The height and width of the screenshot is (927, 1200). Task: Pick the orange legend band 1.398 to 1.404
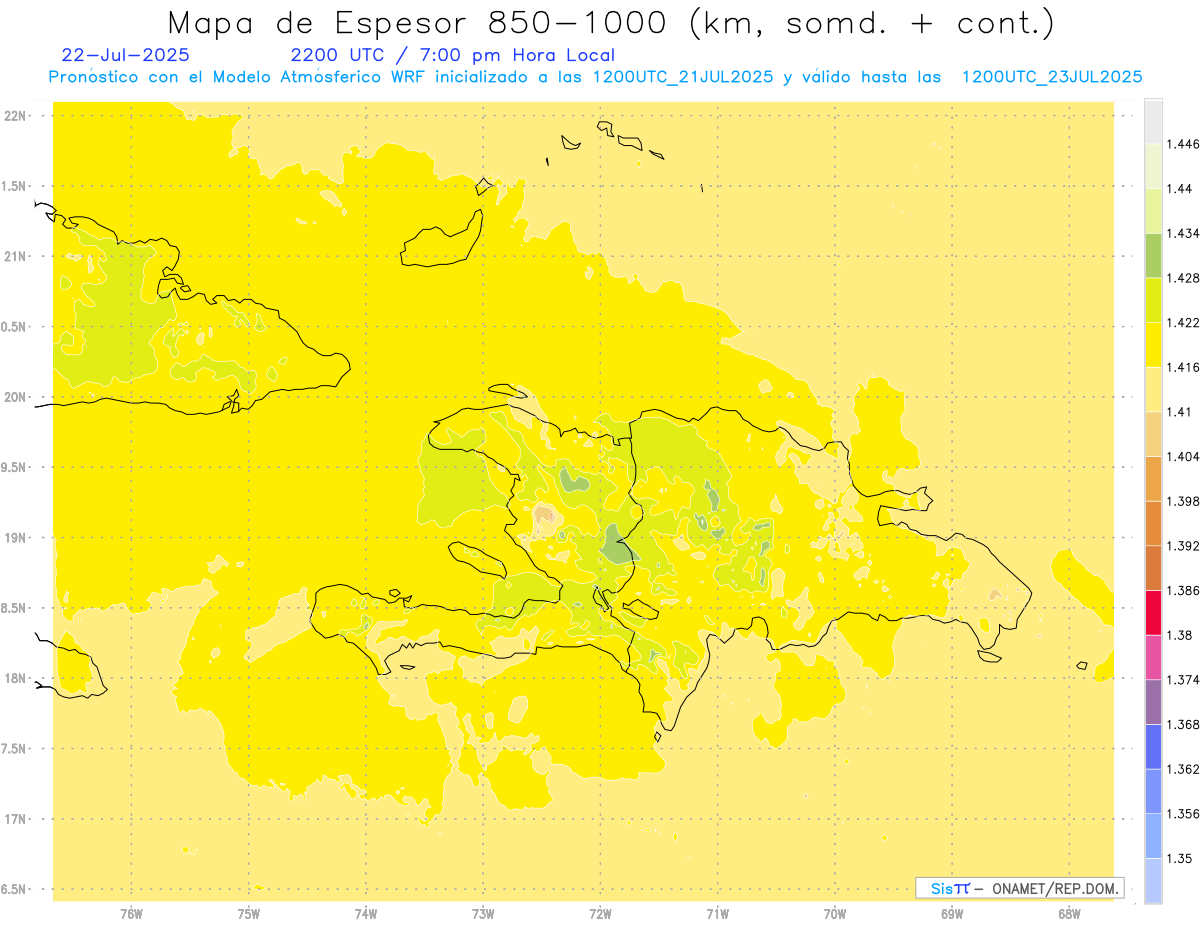coord(1153,478)
